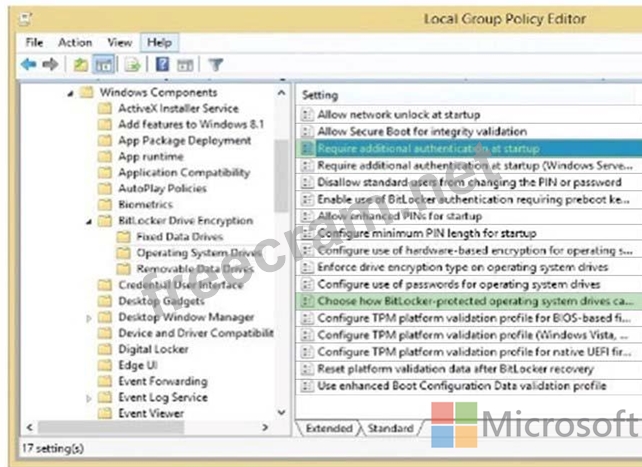Open Help via the question mark icon
Viewport: 642px width, 467px height.
[163, 64]
